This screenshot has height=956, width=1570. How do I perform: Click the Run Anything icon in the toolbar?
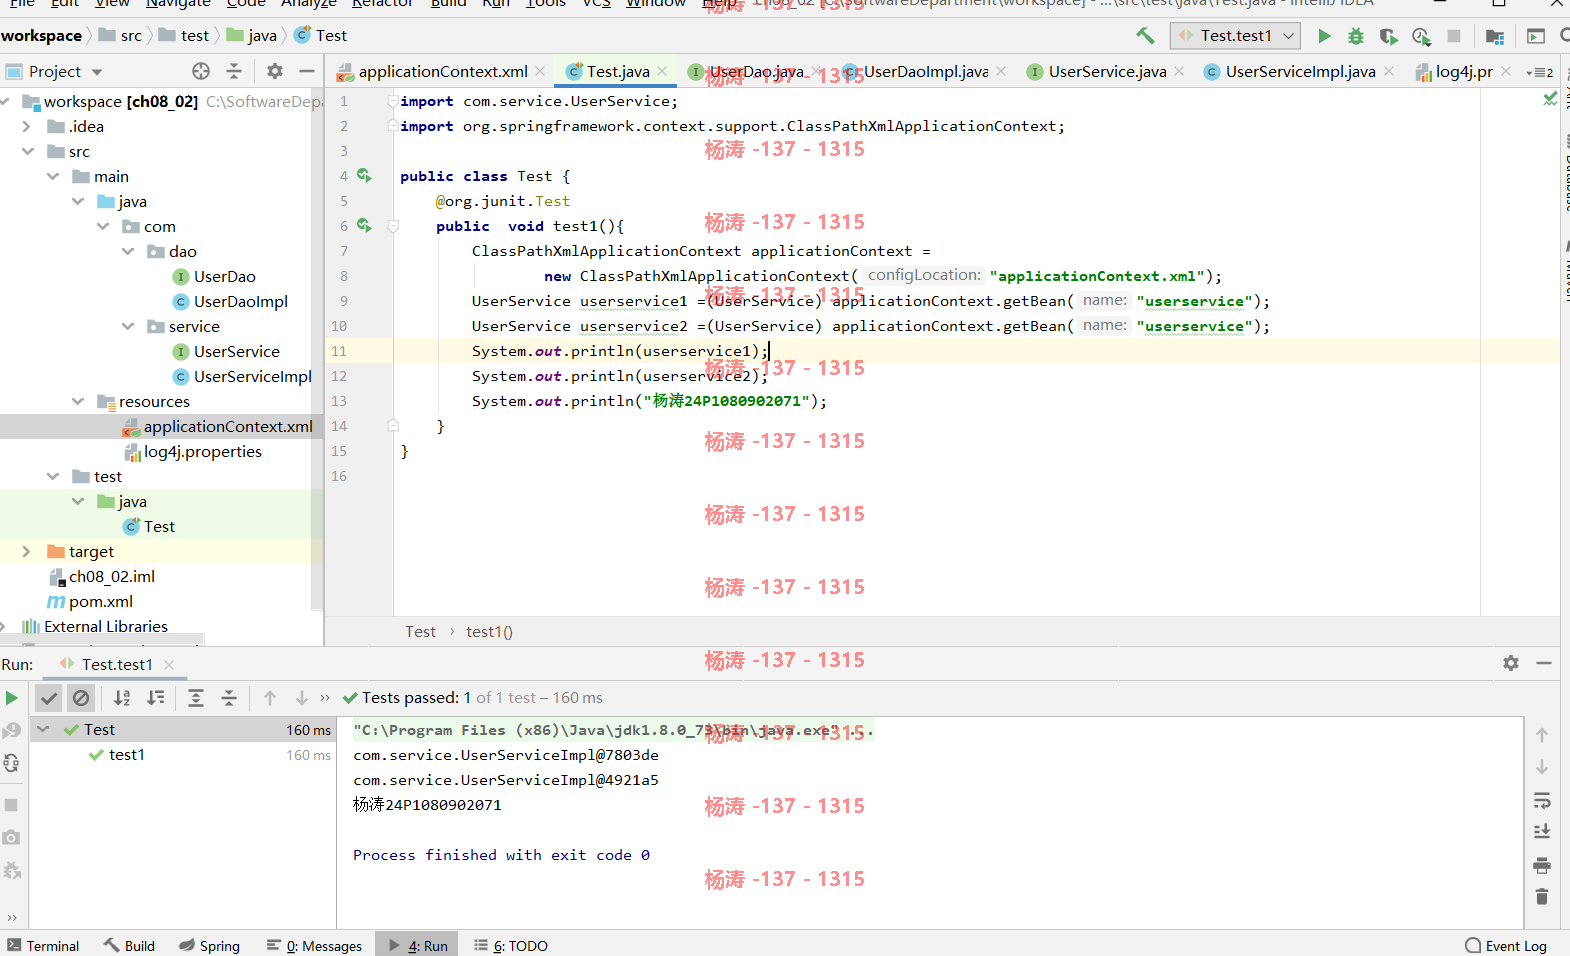1536,36
